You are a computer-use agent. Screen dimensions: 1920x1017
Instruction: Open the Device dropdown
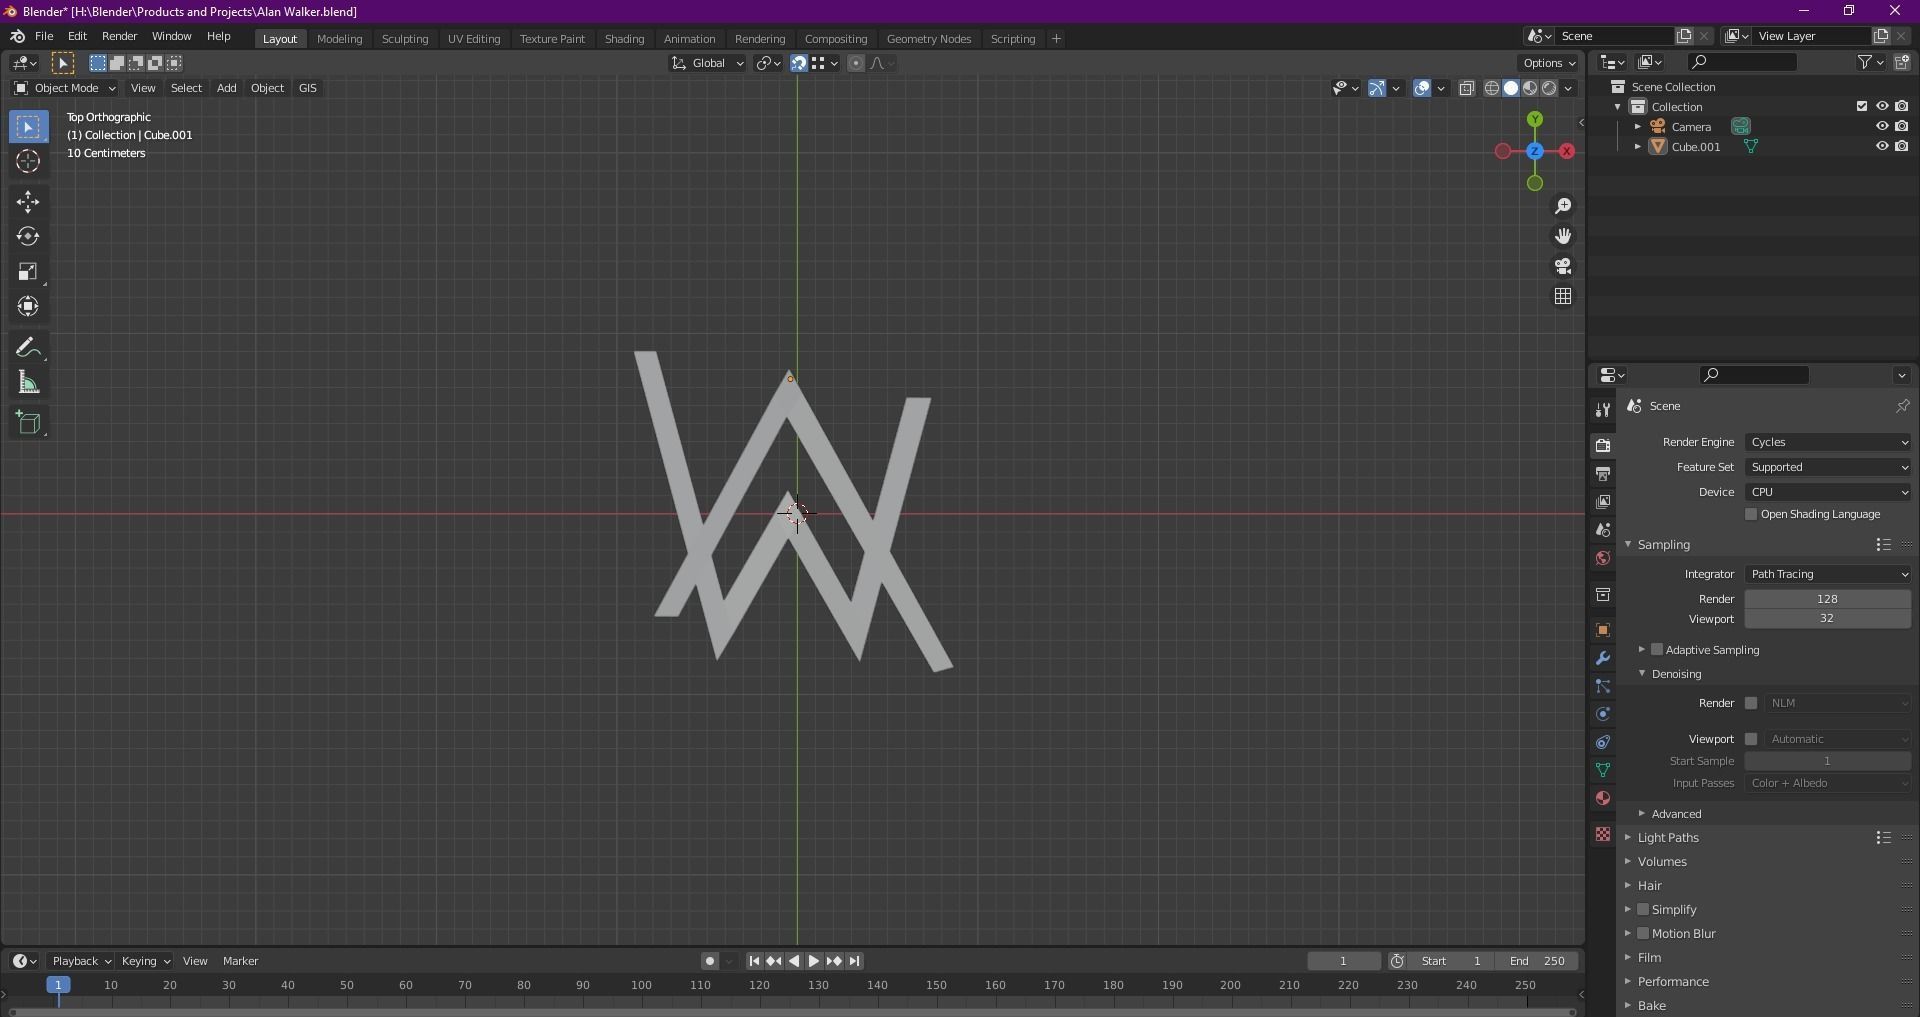tap(1828, 492)
